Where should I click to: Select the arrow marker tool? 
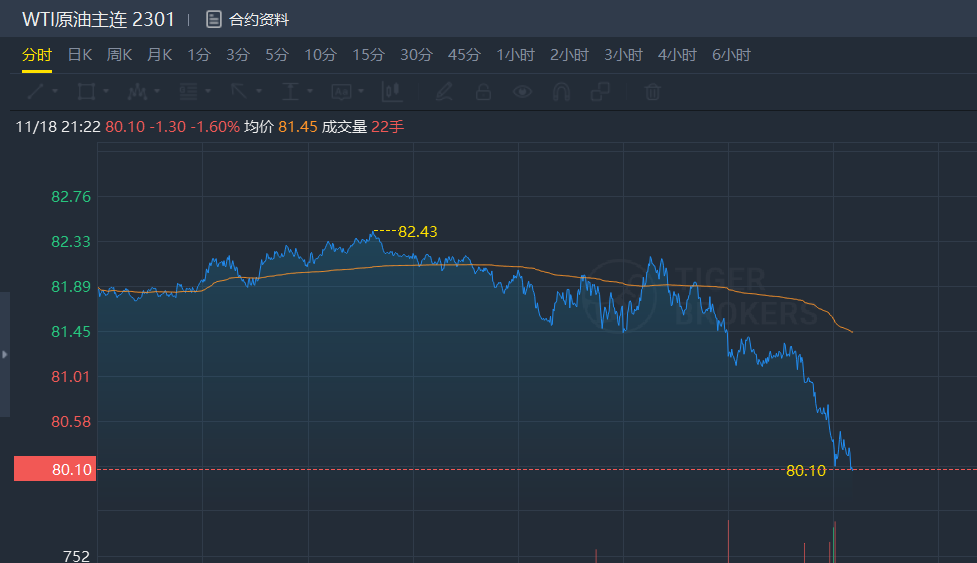[x=239, y=92]
